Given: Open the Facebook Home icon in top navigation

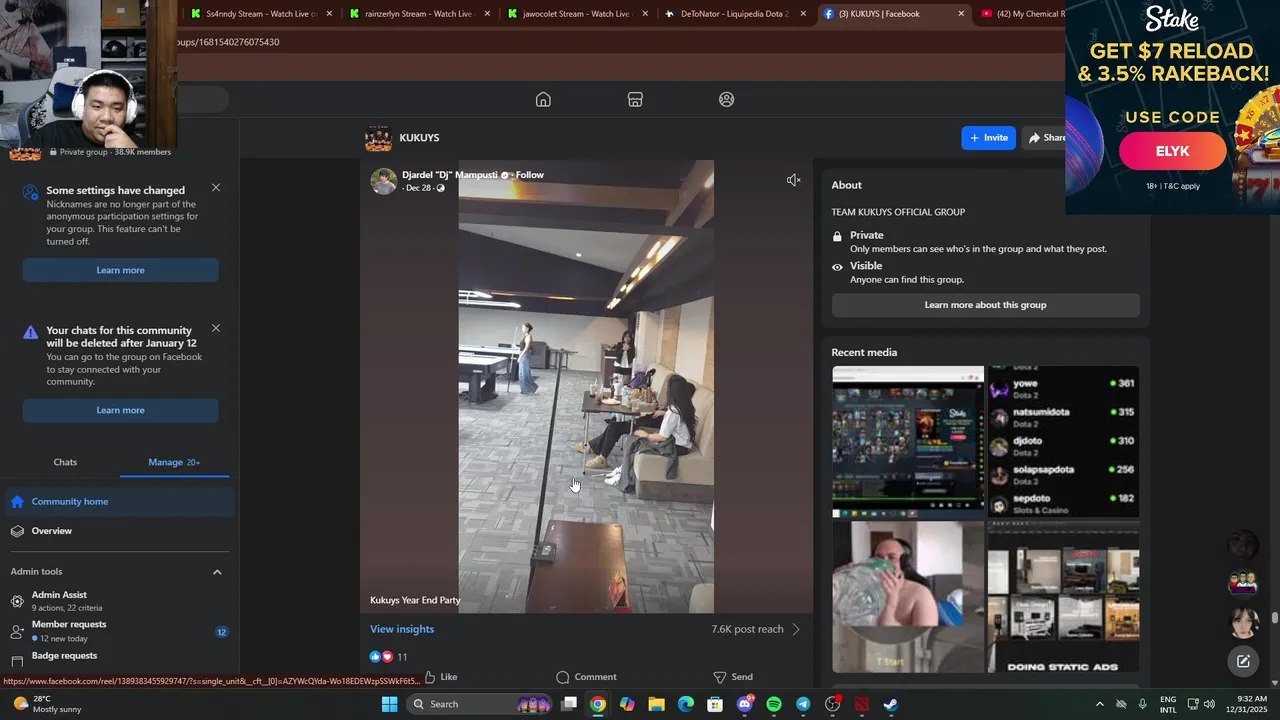Looking at the screenshot, I should pyautogui.click(x=543, y=99).
